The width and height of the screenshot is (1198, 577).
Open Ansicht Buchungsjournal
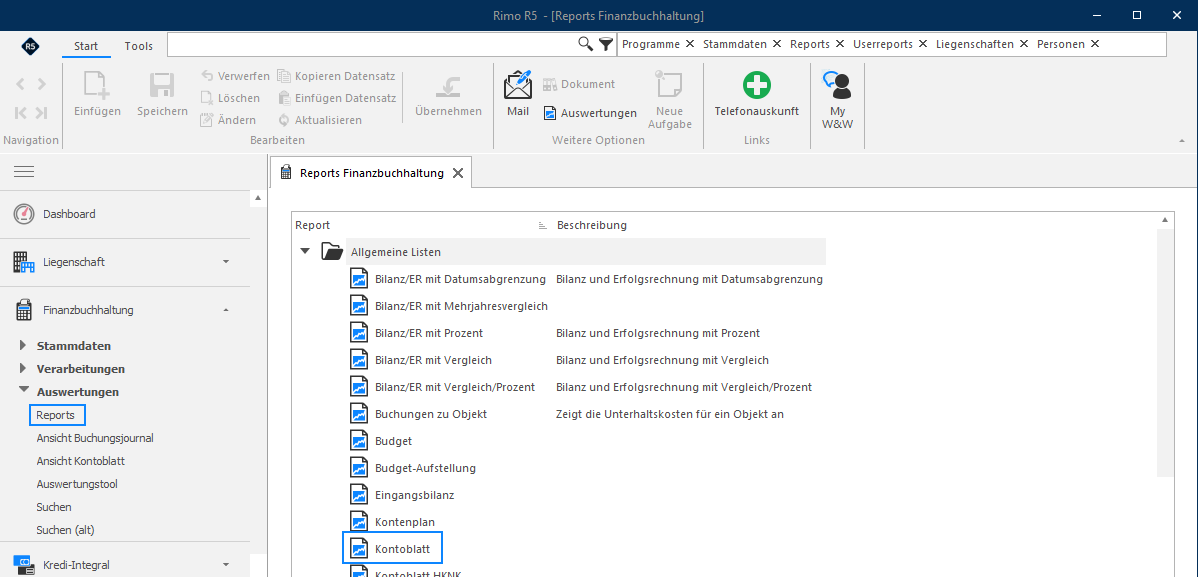coord(96,438)
